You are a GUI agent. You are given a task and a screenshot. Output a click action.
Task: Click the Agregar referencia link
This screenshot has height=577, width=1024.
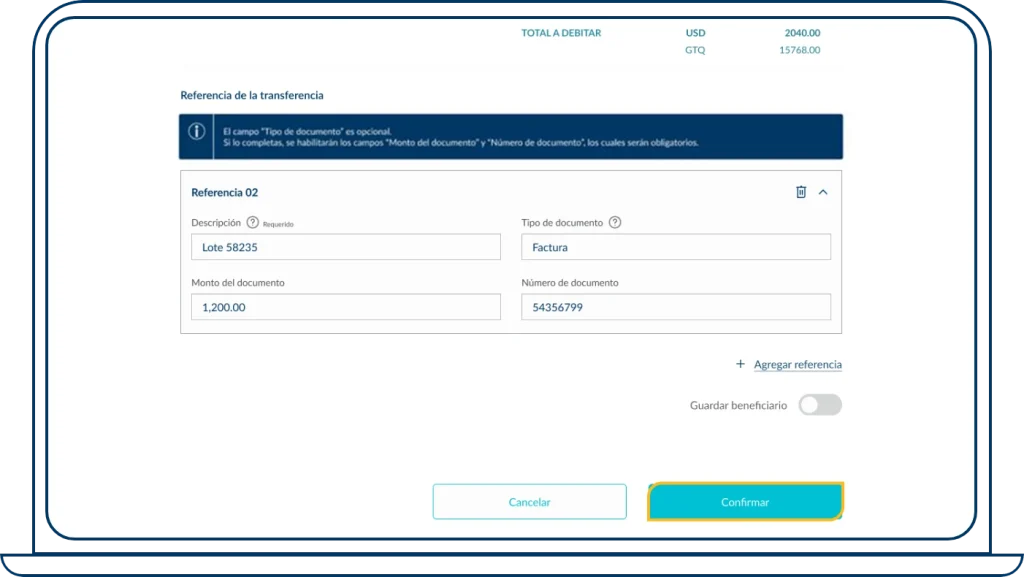coord(797,365)
